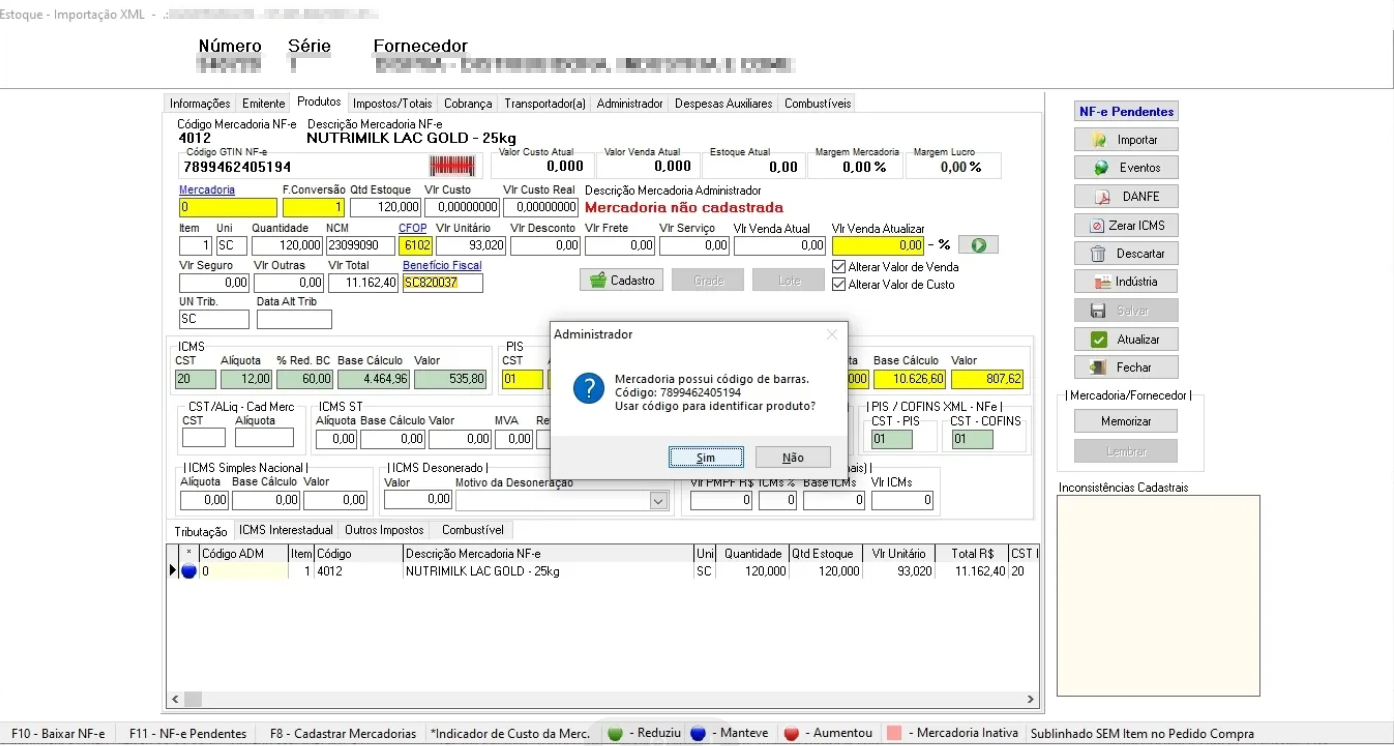This screenshot has width=1394, height=746.
Task: Click the F.Conversão input field
Action: pos(314,207)
